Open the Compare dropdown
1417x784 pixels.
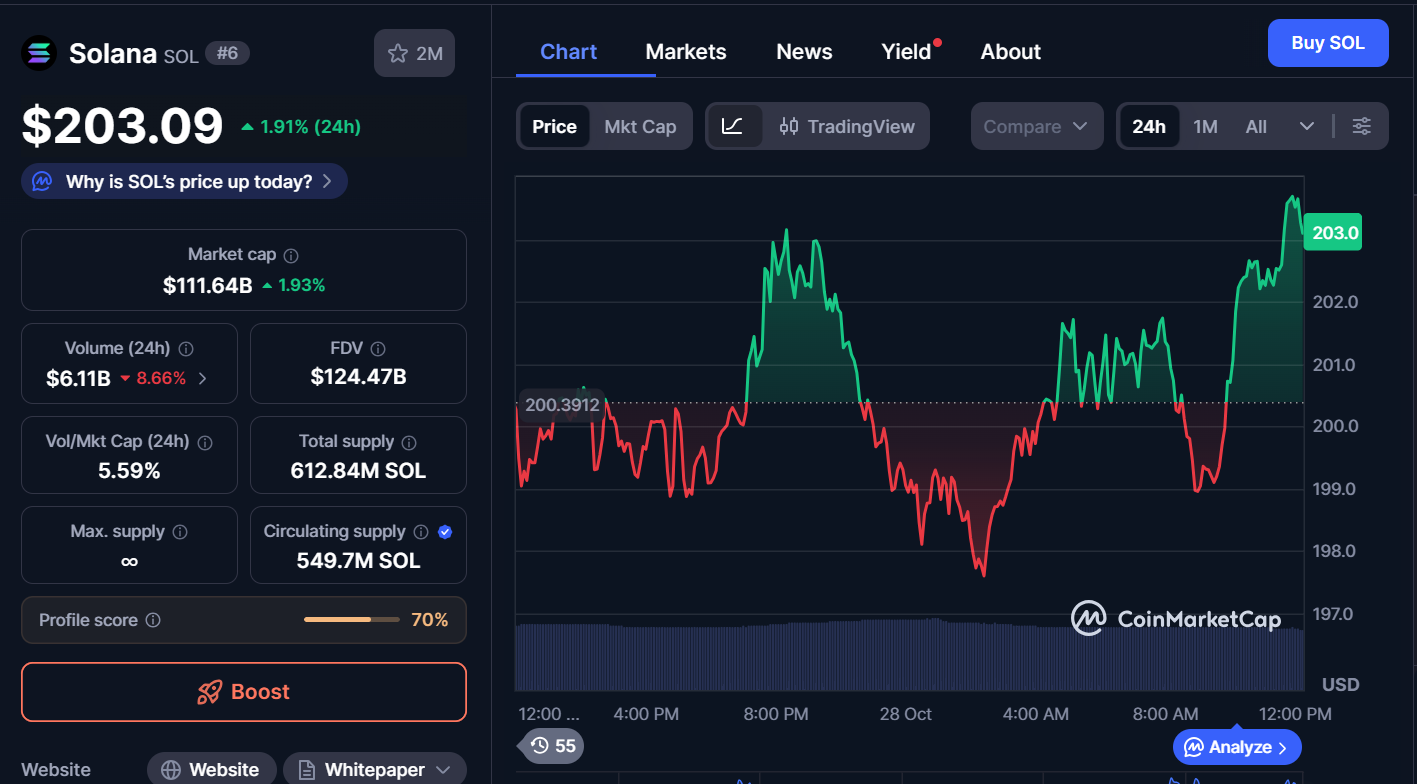[1036, 126]
